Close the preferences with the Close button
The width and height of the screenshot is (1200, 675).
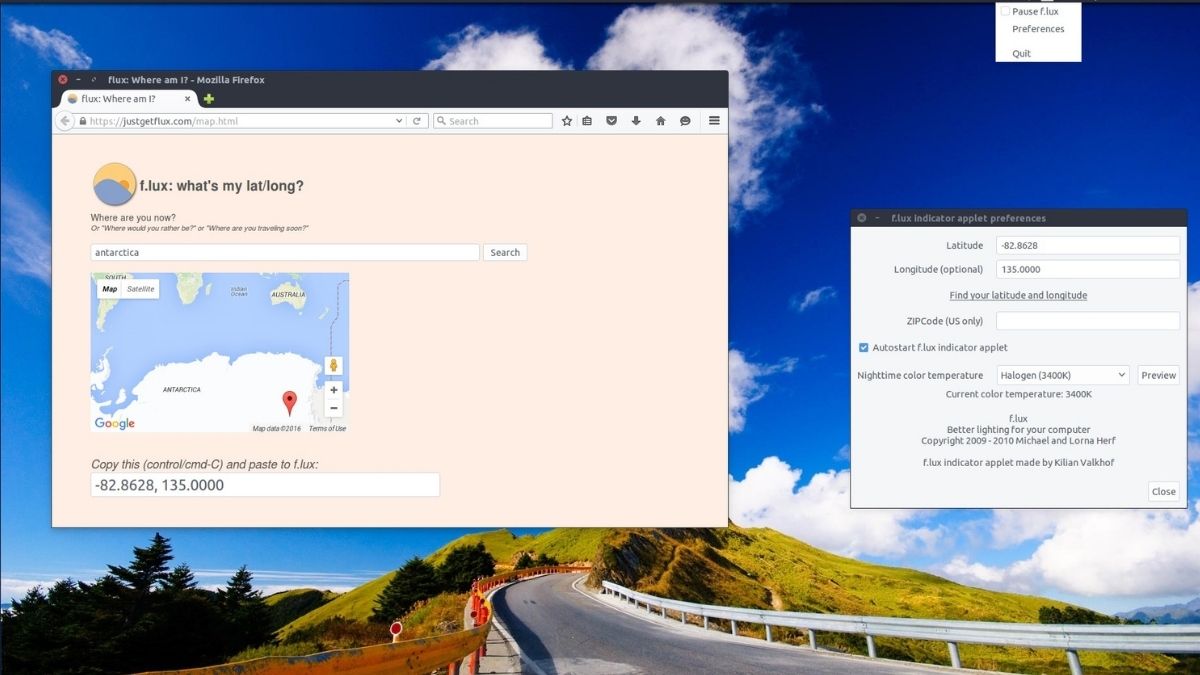pyautogui.click(x=1164, y=491)
